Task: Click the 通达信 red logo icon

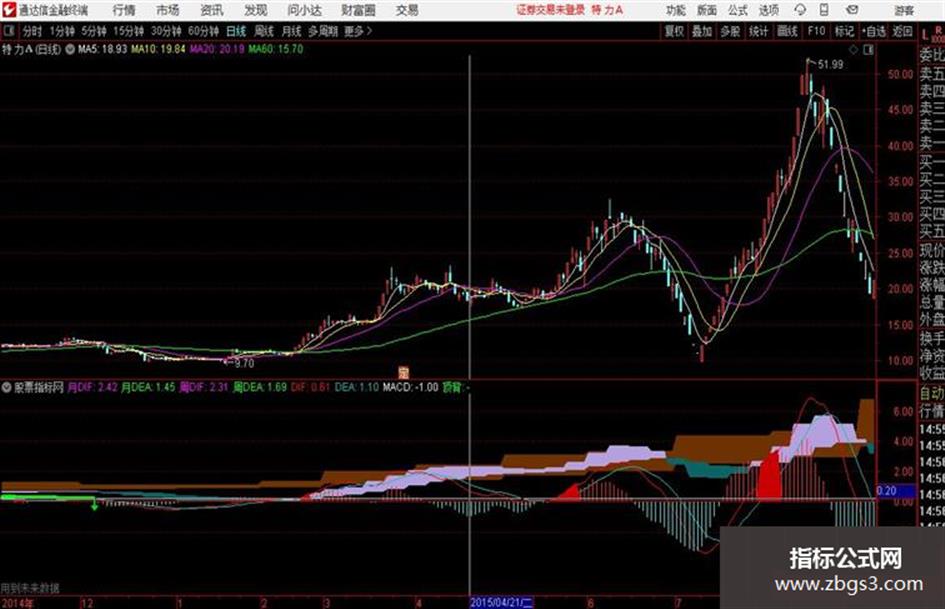Action: pos(9,10)
